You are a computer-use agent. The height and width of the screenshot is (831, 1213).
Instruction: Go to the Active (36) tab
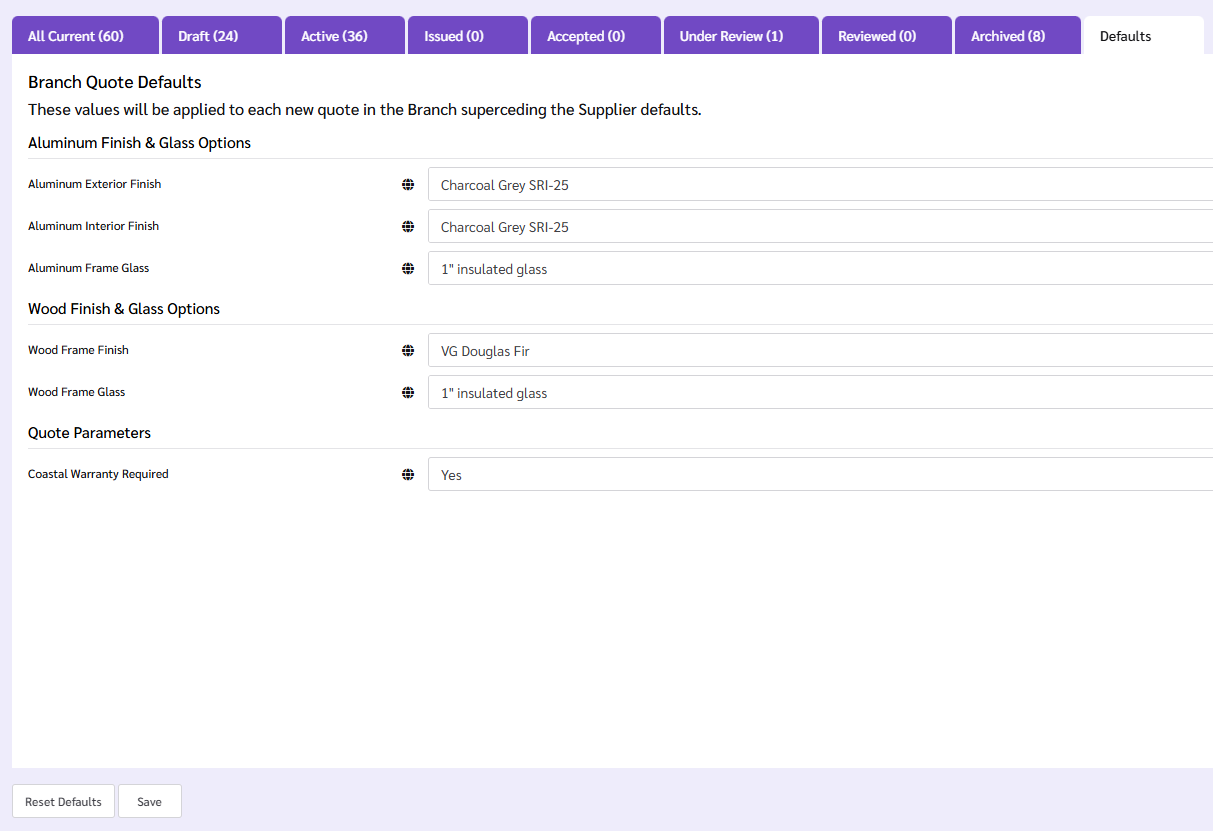point(345,36)
